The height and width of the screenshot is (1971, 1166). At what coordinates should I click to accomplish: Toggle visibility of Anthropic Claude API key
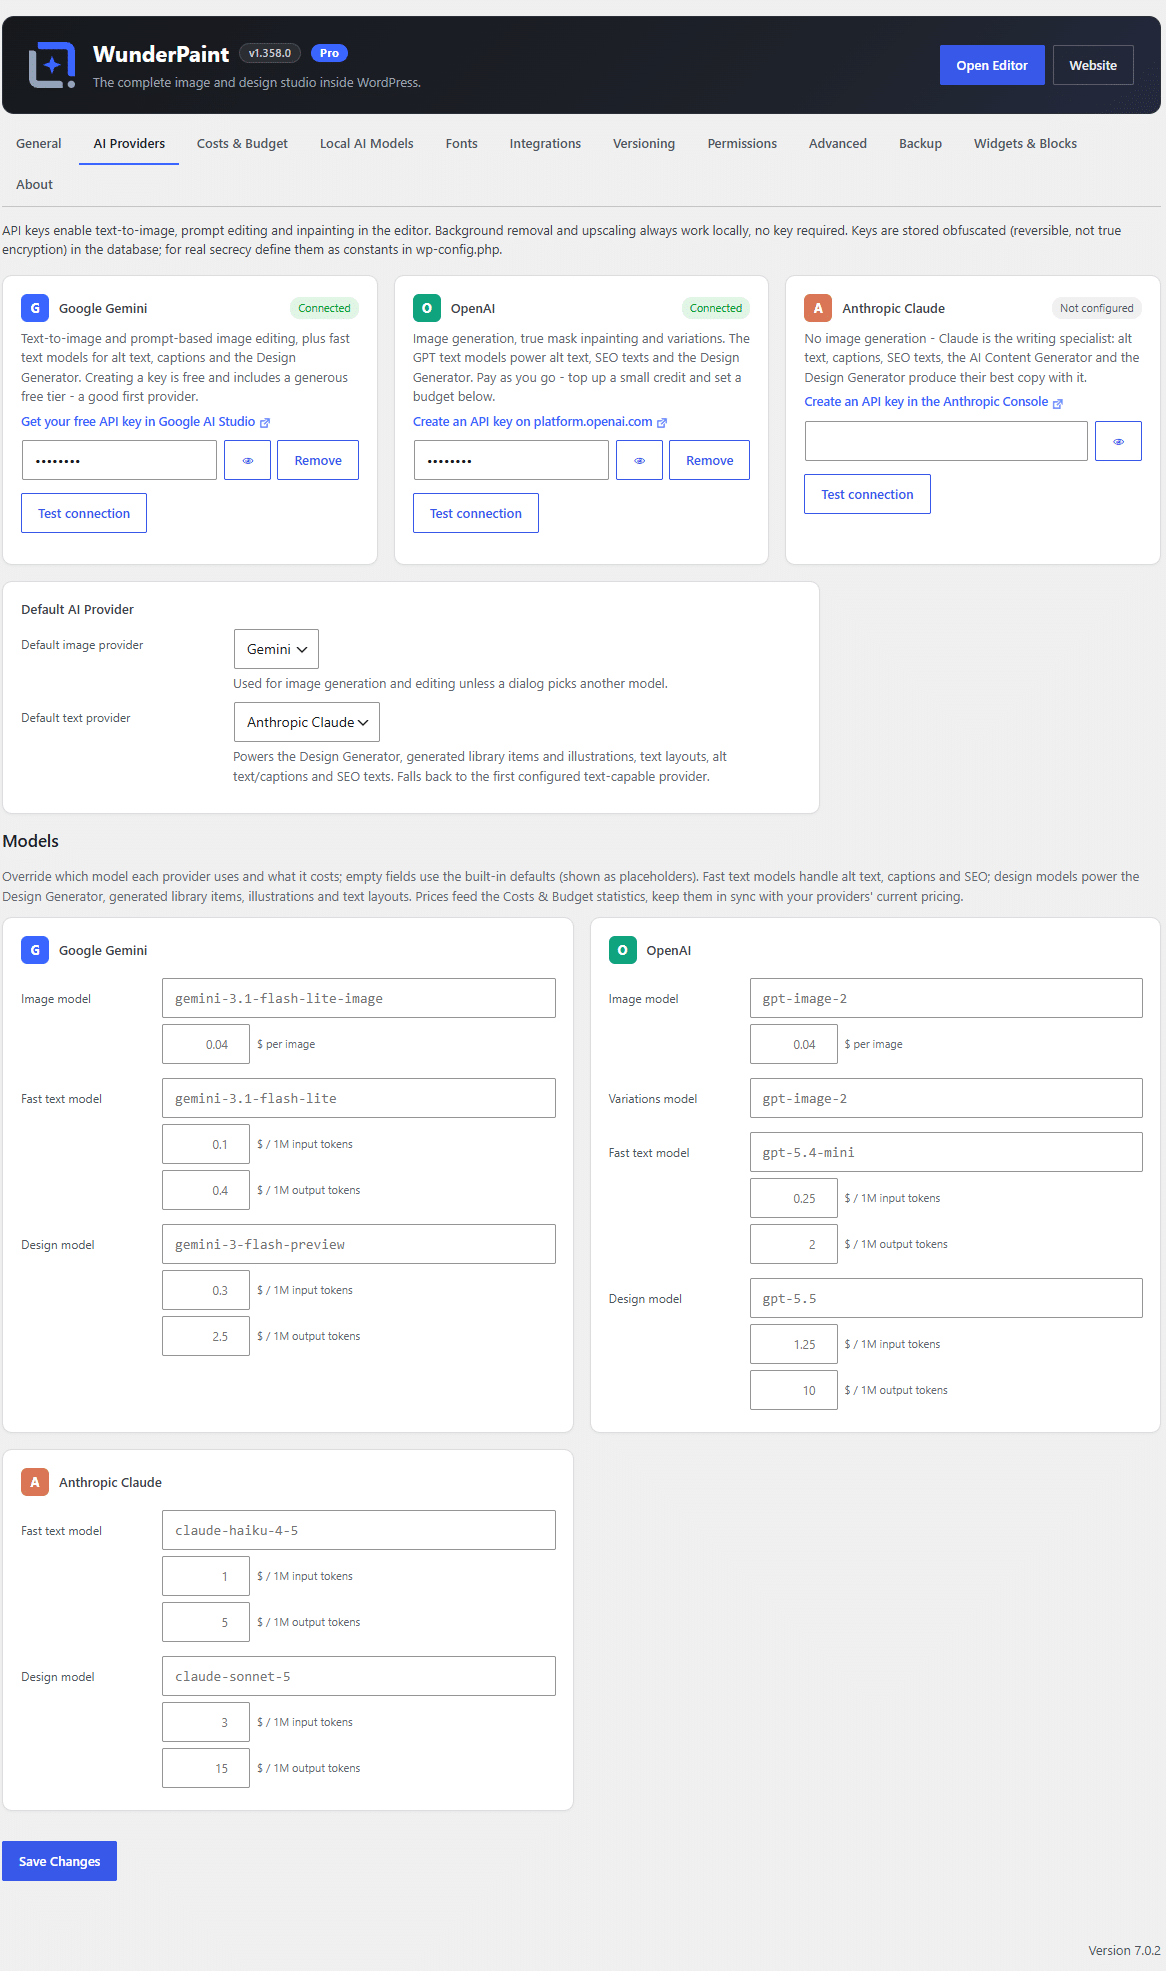pyautogui.click(x=1118, y=441)
